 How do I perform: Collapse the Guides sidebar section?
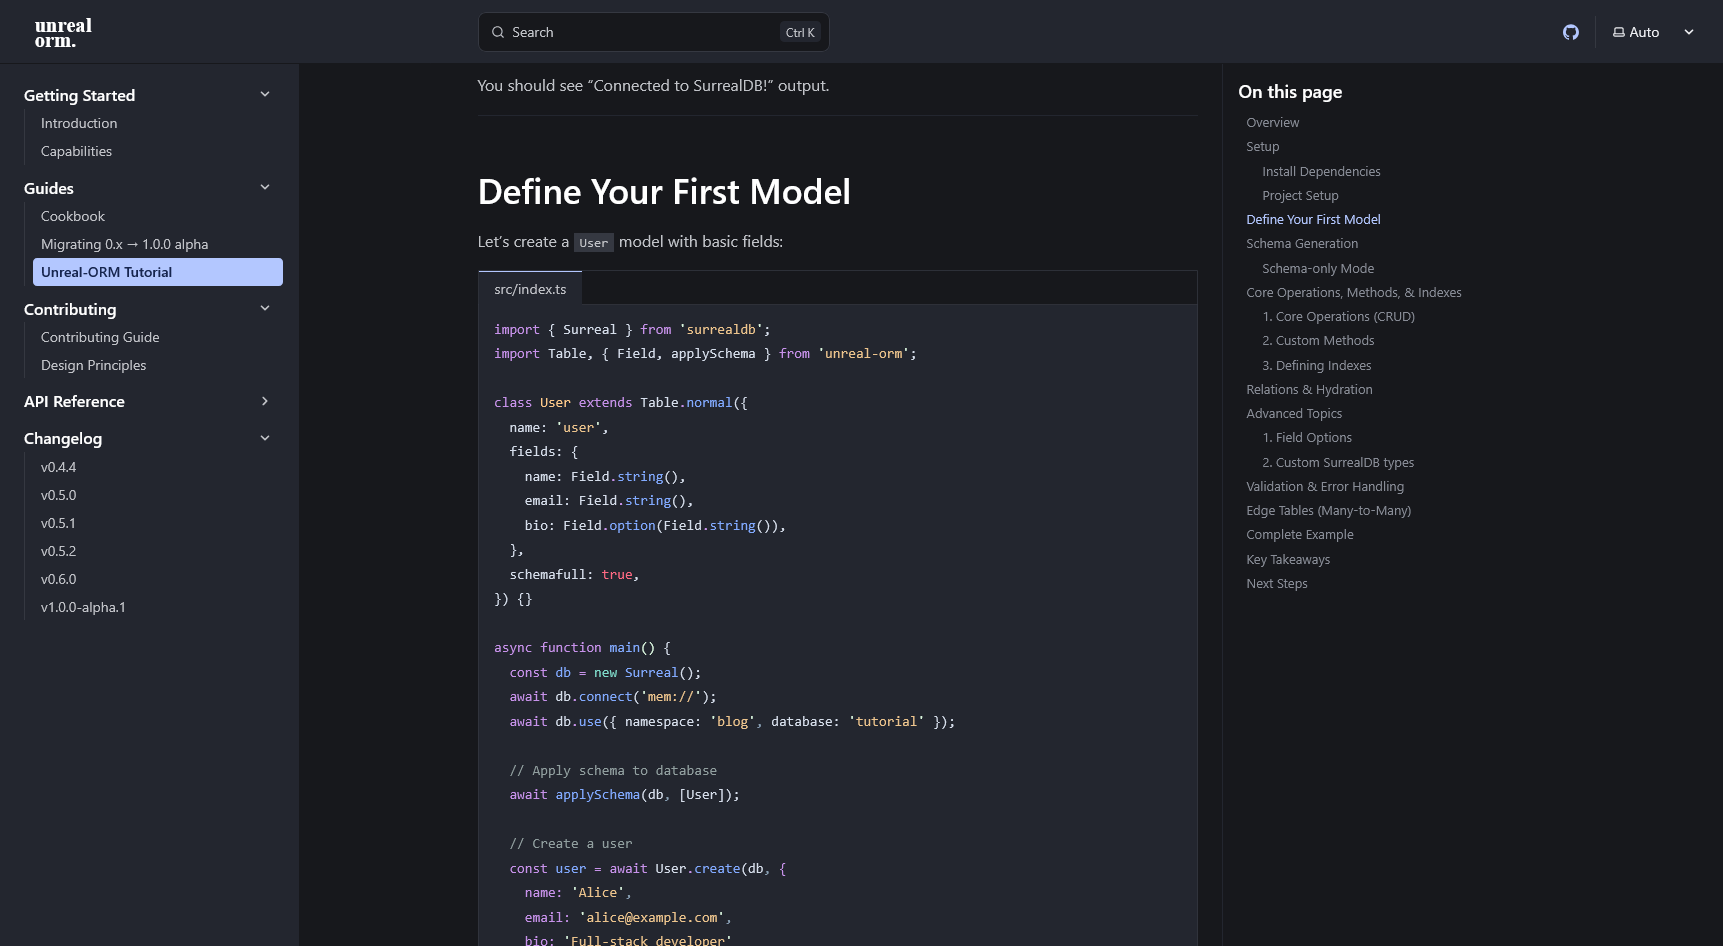pyautogui.click(x=265, y=188)
